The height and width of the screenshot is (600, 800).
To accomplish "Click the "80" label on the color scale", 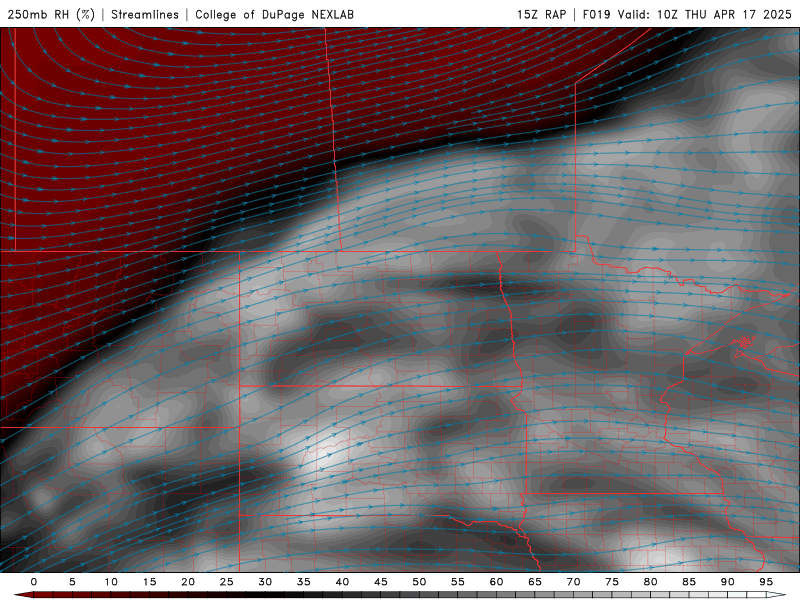I will click(651, 582).
